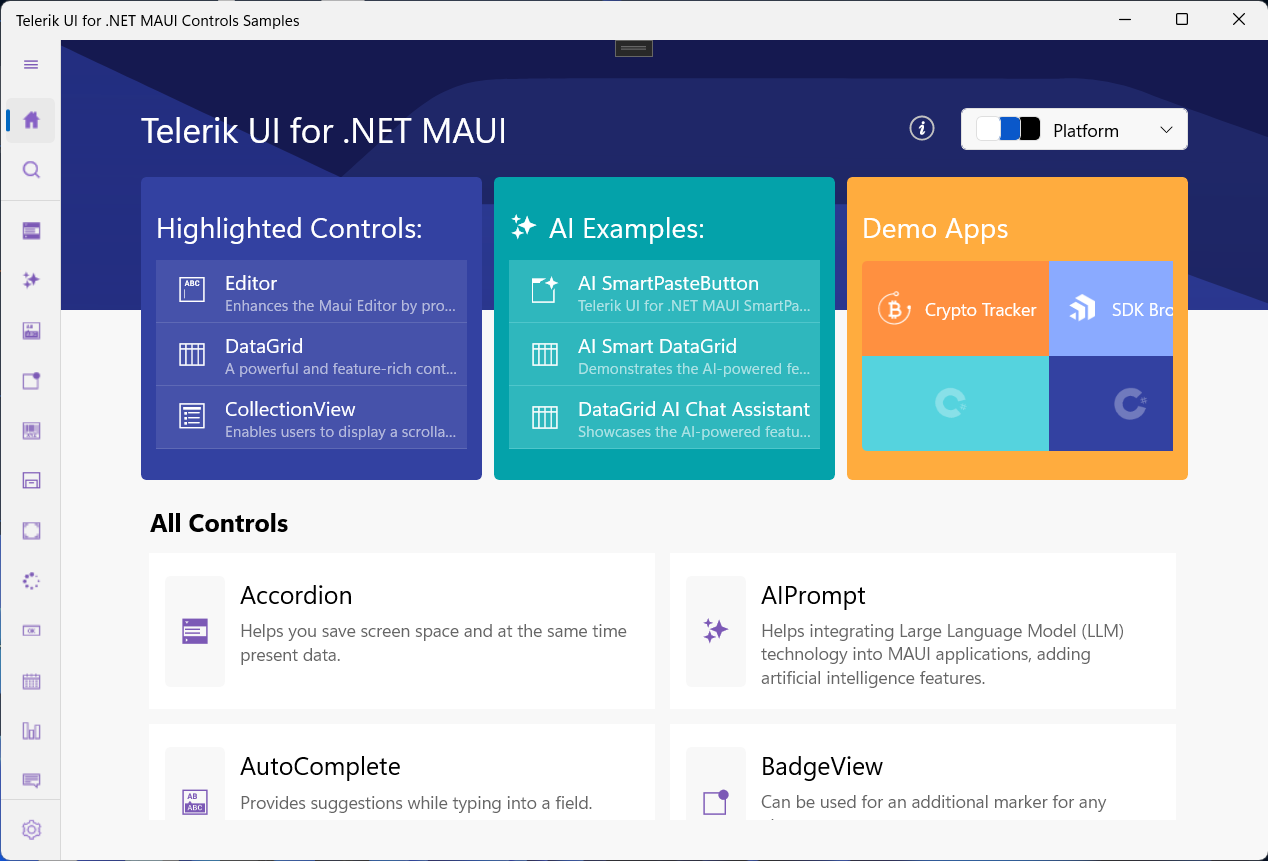Click the CollectionView list icon

click(191, 417)
